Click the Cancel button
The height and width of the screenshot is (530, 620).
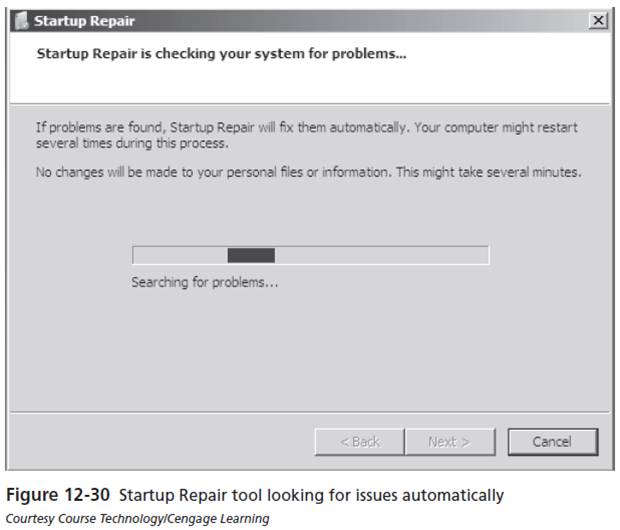[553, 442]
